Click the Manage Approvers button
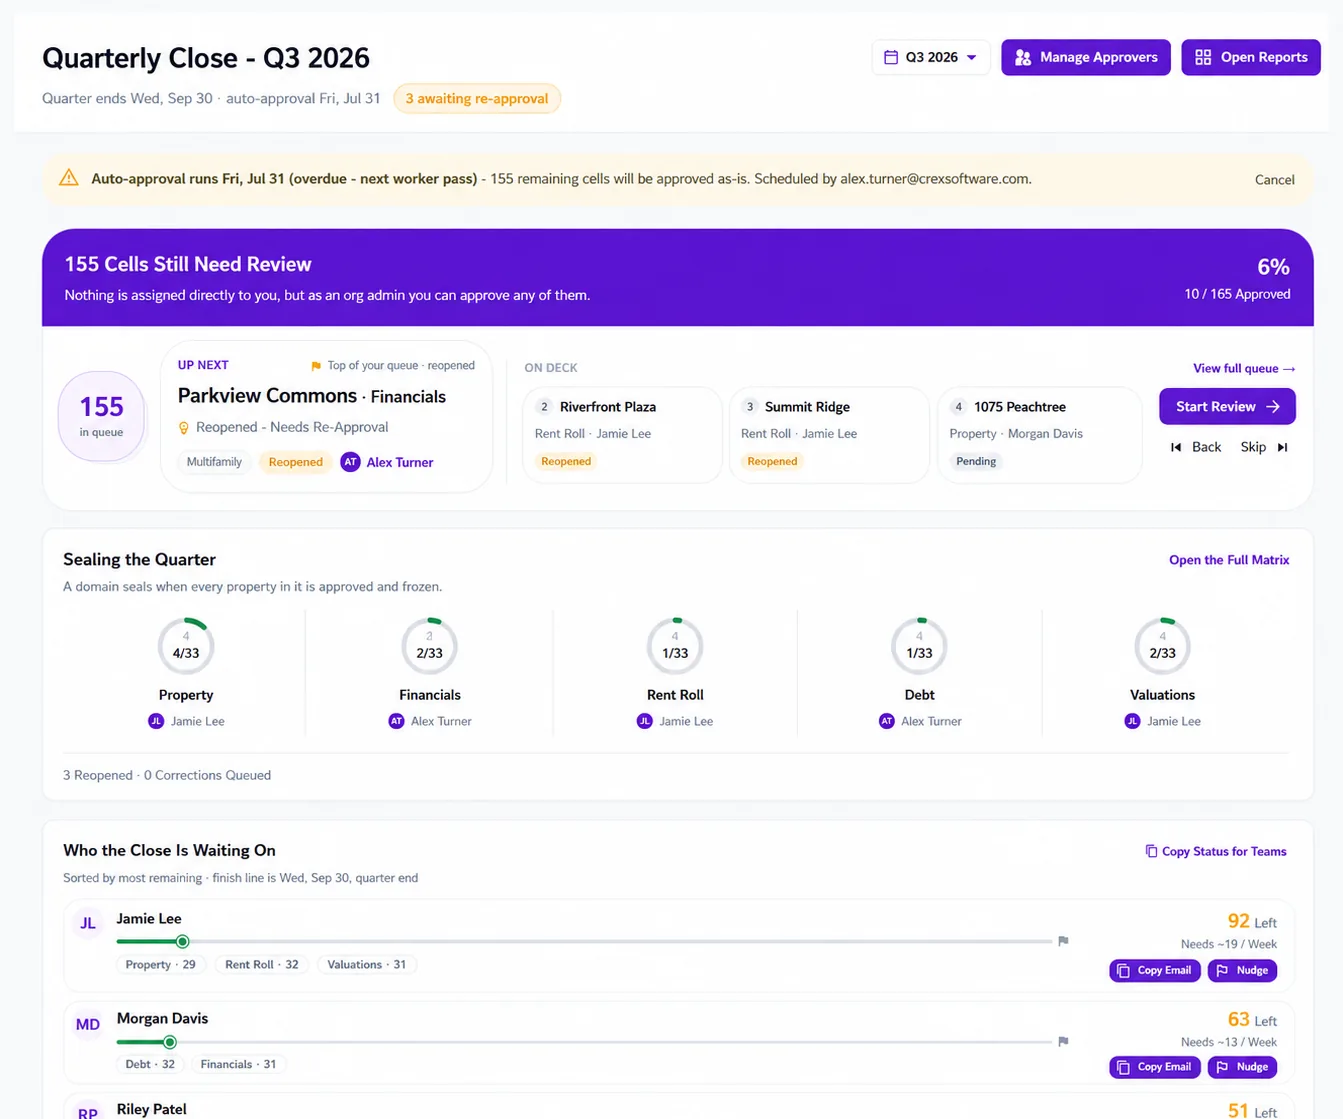1343x1119 pixels. (x=1086, y=57)
